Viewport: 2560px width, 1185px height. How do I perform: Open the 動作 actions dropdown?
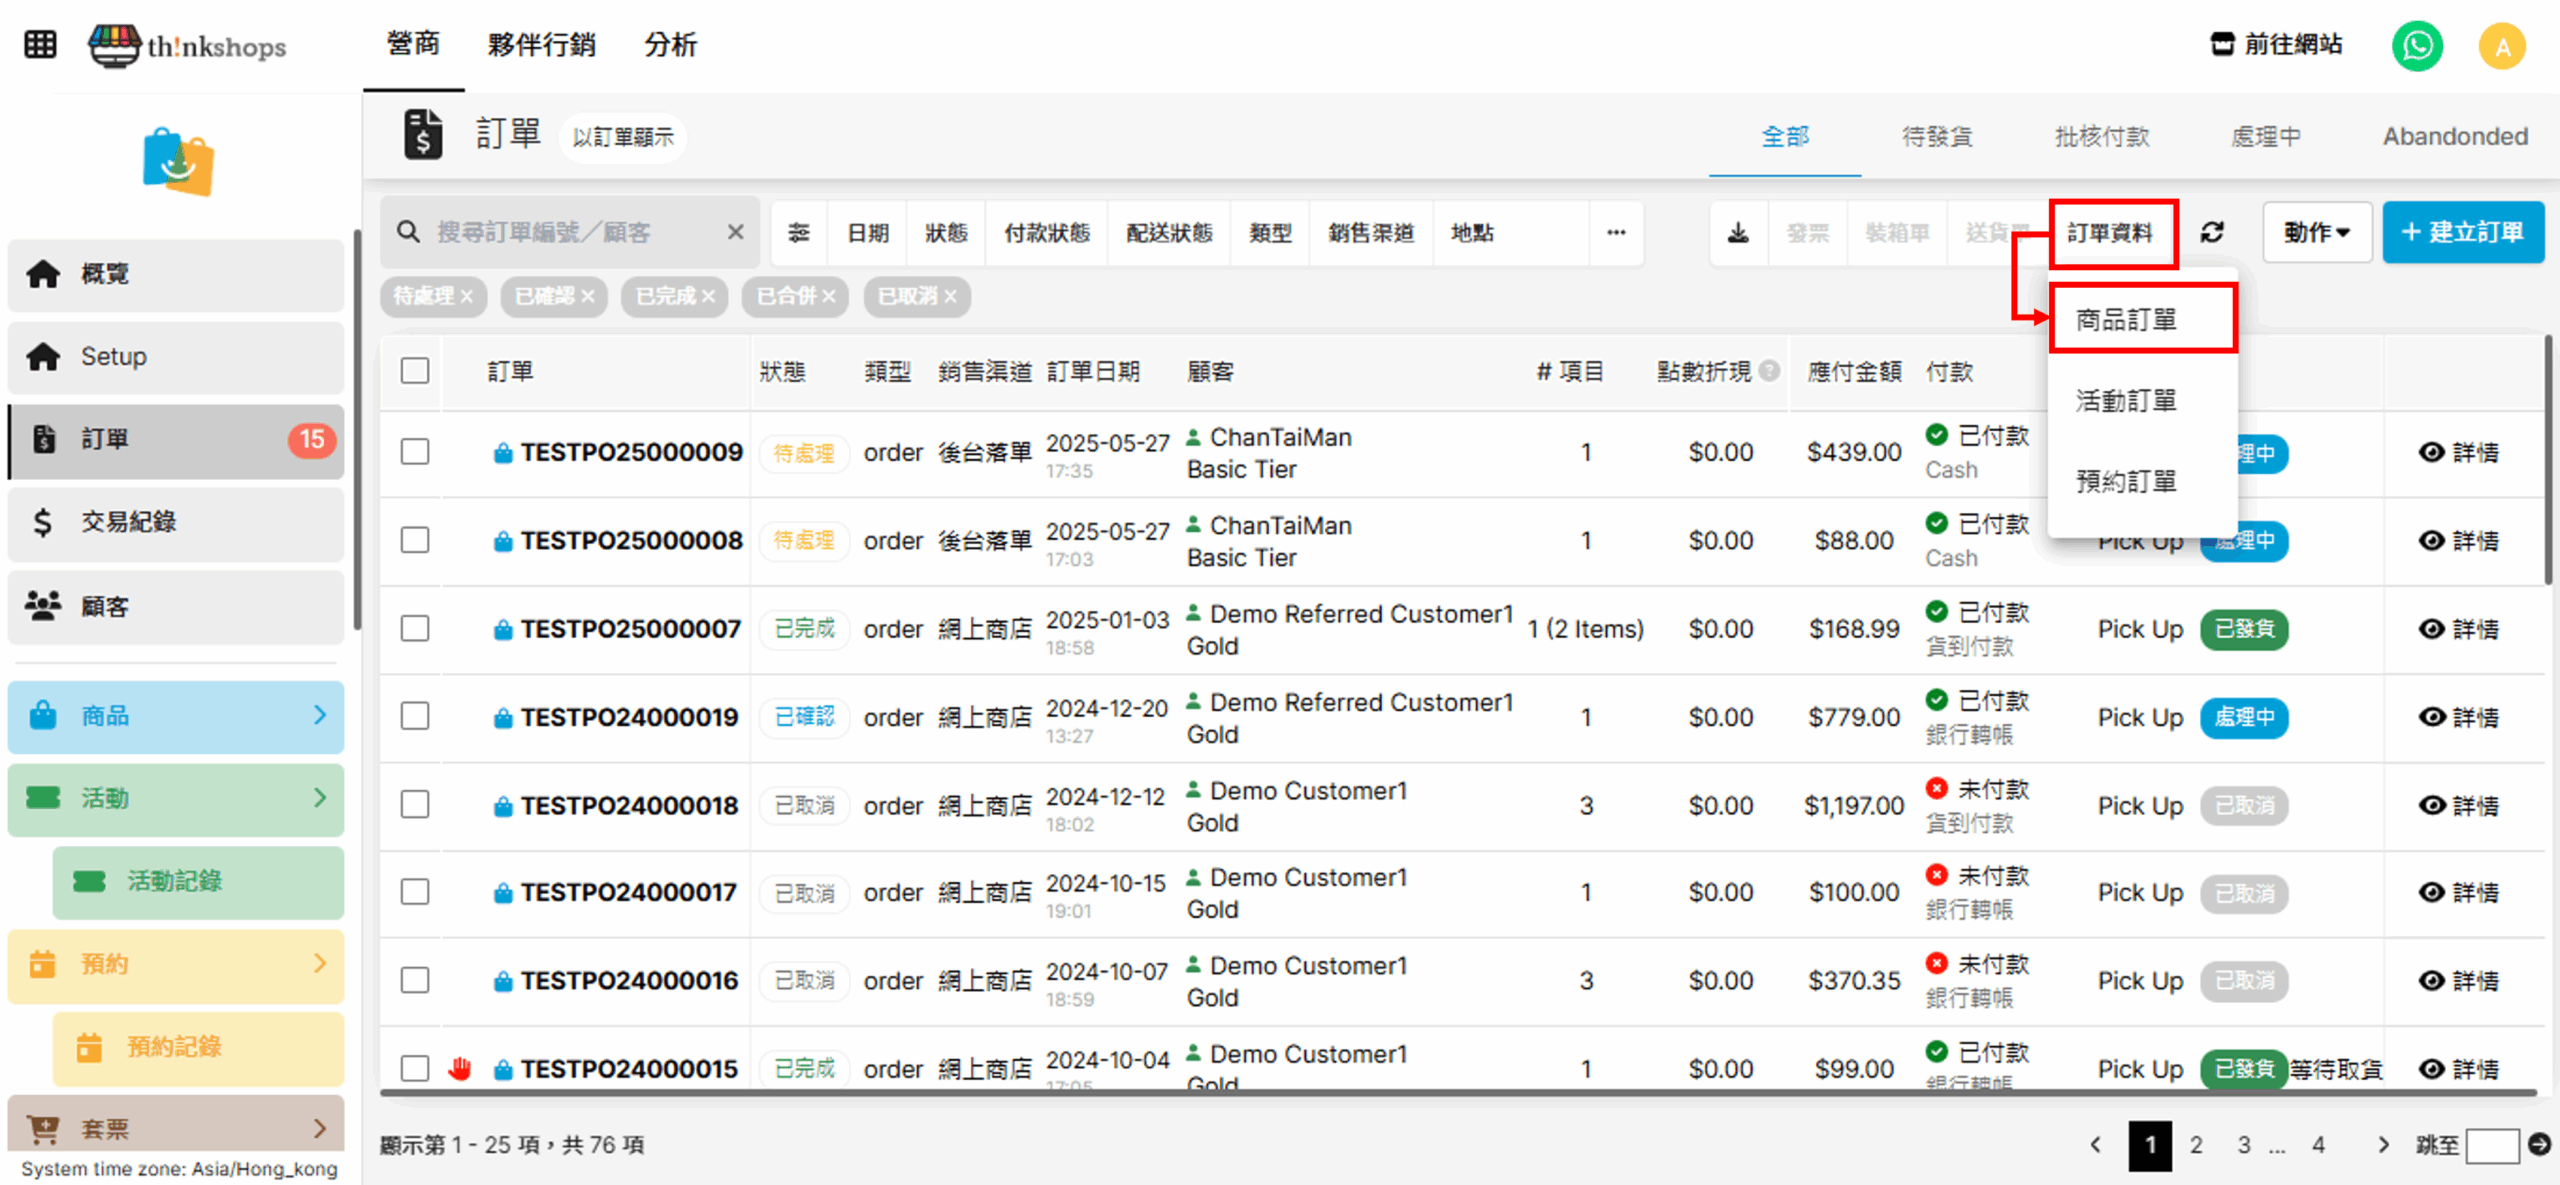2316,233
